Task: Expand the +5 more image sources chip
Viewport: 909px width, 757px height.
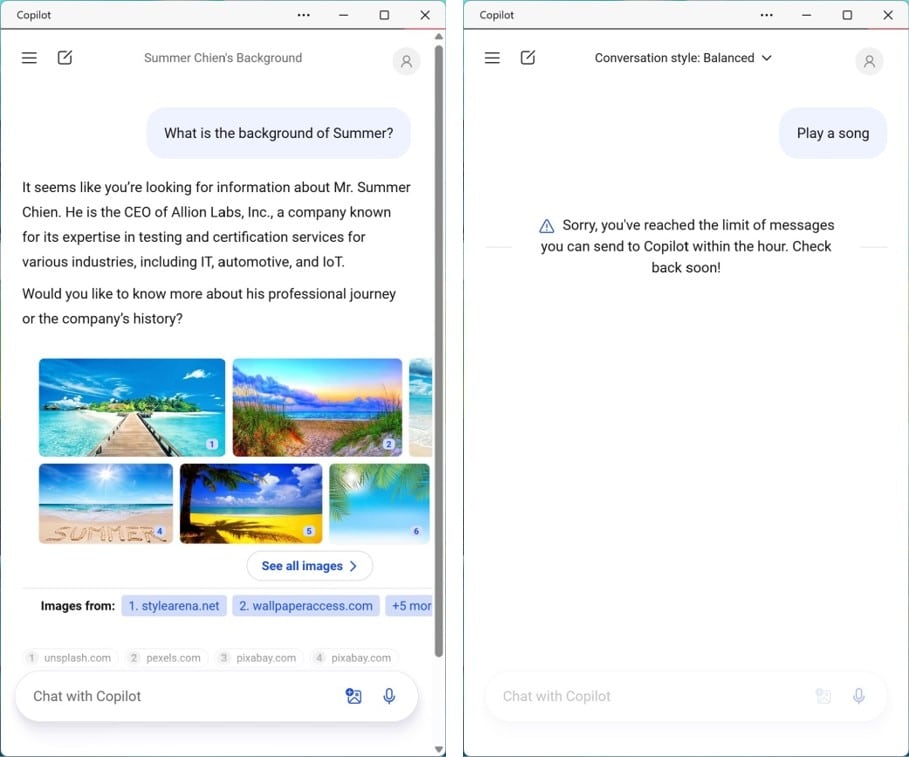Action: pos(409,606)
